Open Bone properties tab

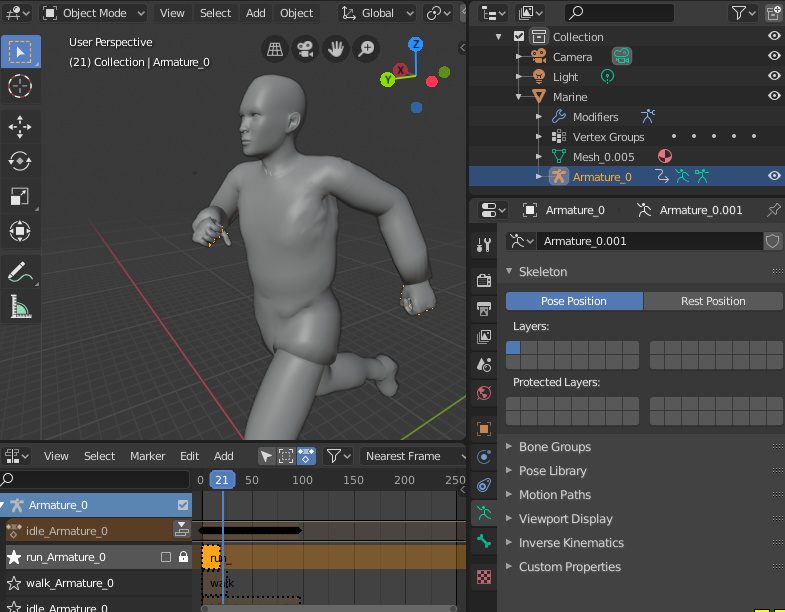click(x=484, y=541)
